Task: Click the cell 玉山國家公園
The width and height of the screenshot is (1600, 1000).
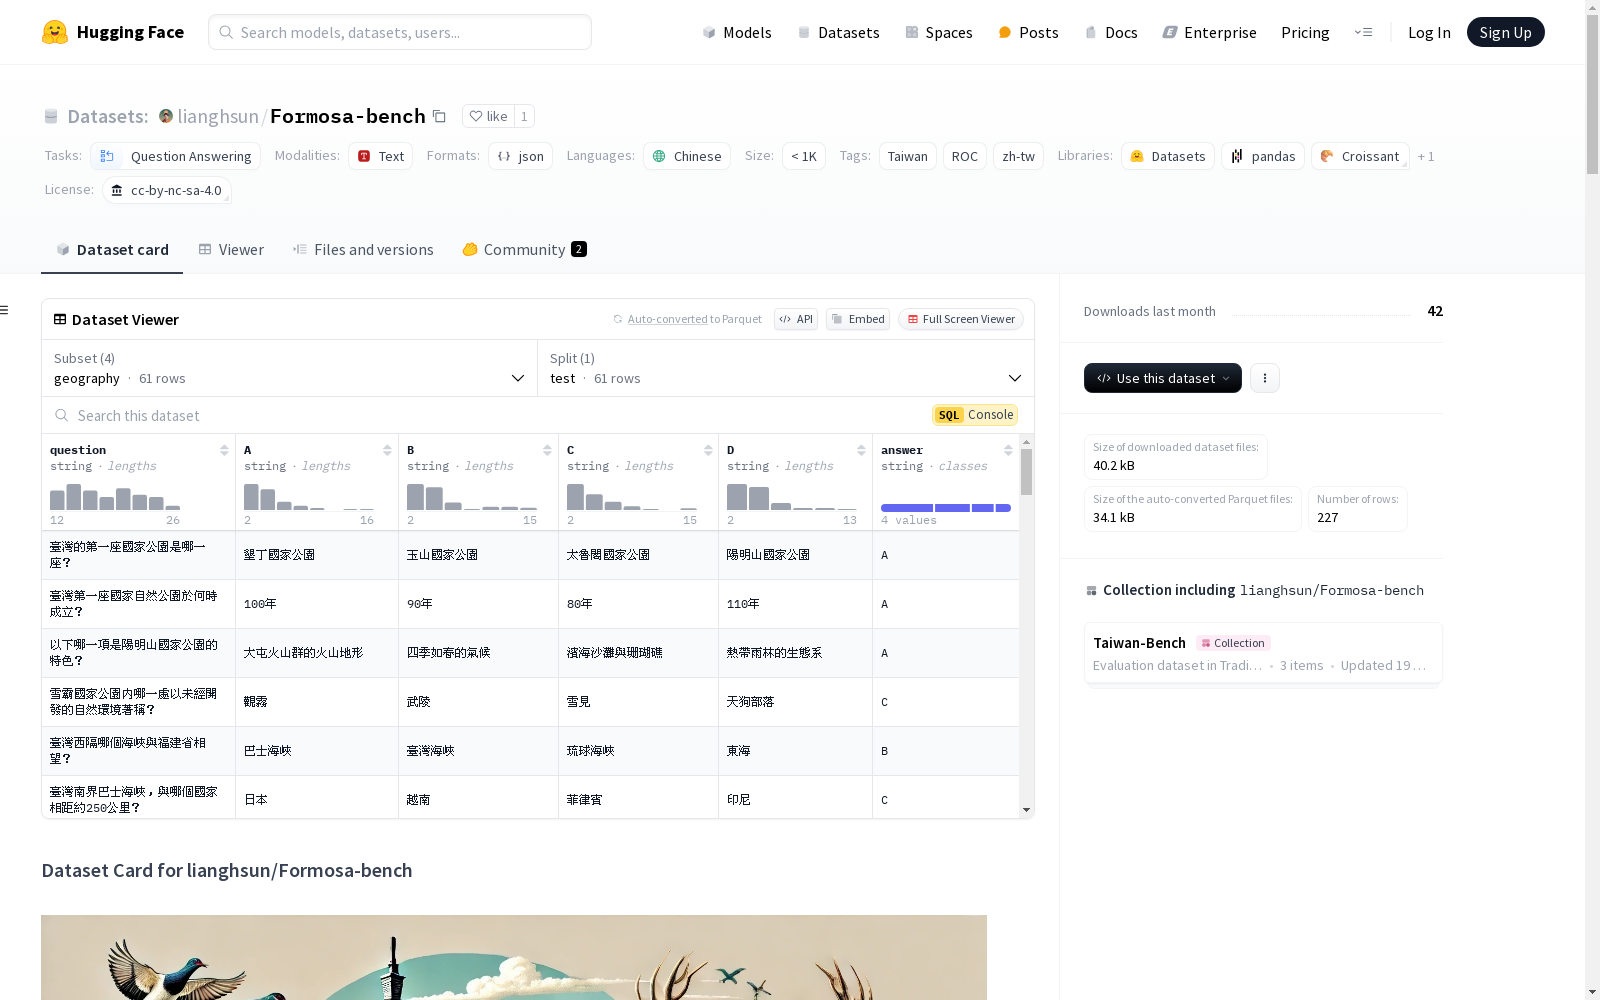Action: (478, 555)
